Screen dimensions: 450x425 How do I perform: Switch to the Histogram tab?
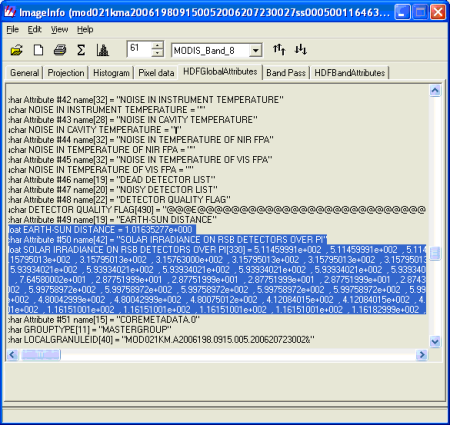coord(111,73)
